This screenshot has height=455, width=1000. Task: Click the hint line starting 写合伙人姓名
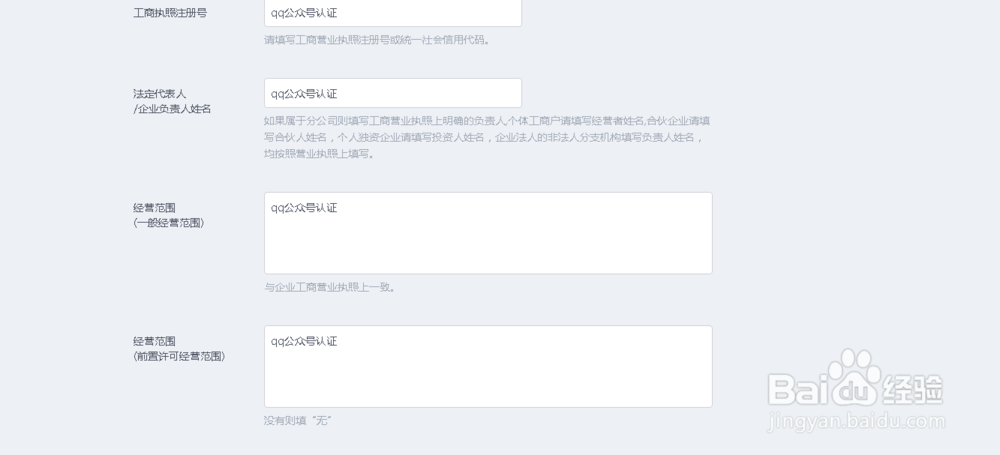(x=484, y=137)
